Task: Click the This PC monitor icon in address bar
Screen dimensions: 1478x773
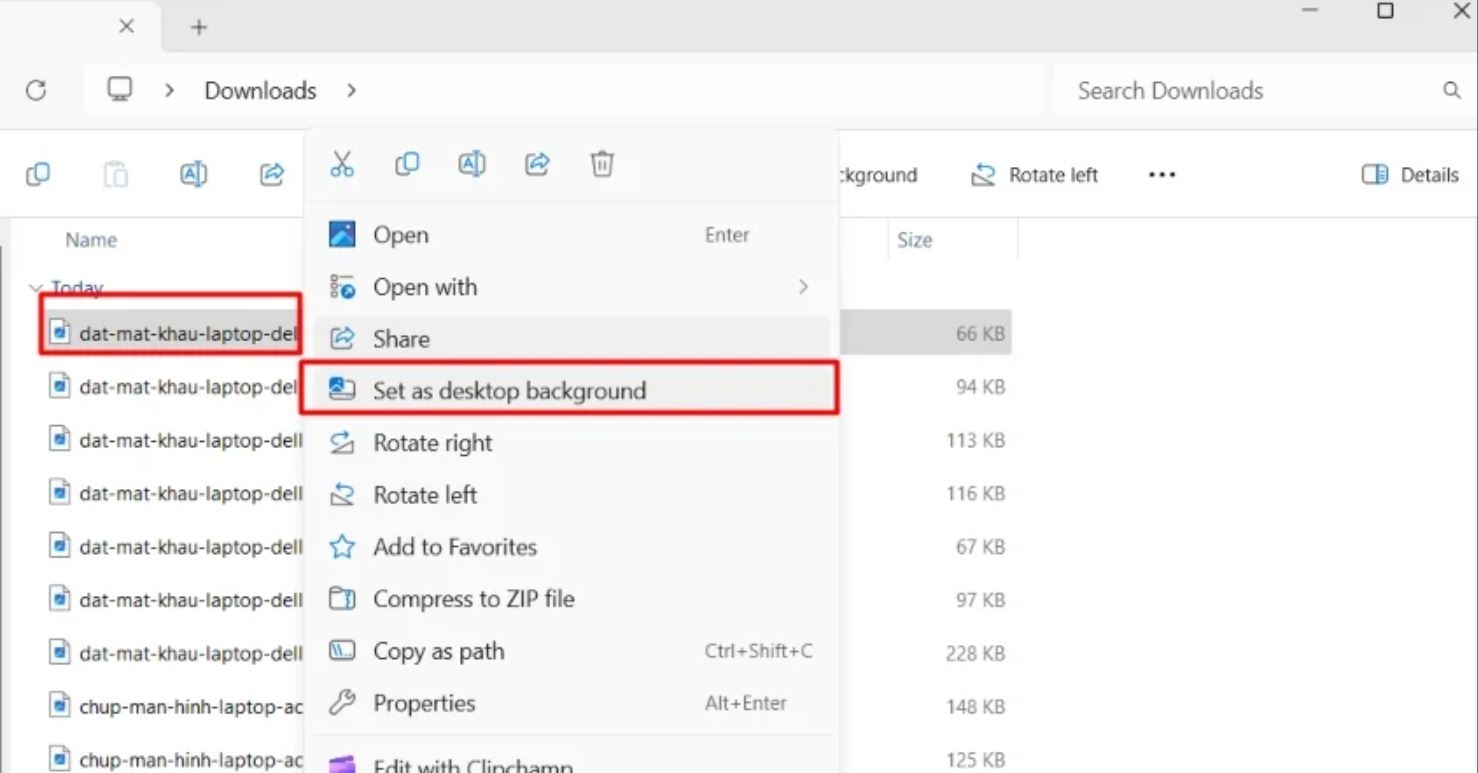Action: pos(120,90)
